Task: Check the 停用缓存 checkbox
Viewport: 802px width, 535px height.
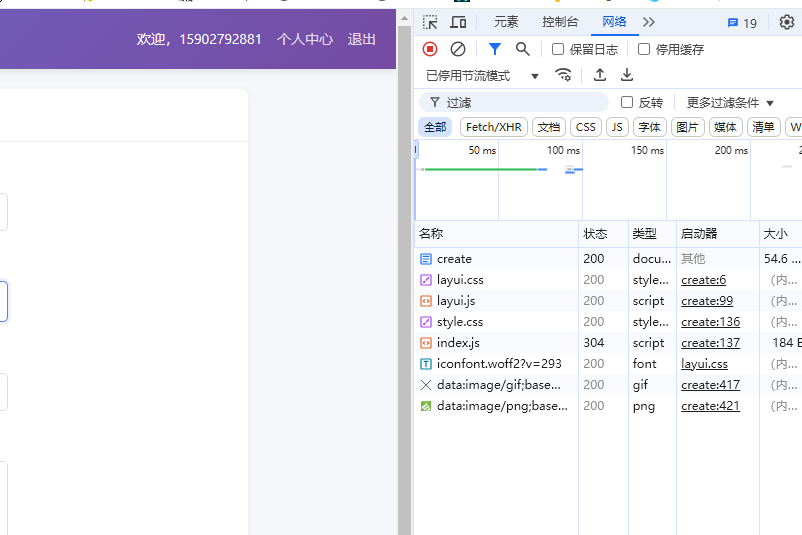Action: tap(644, 49)
